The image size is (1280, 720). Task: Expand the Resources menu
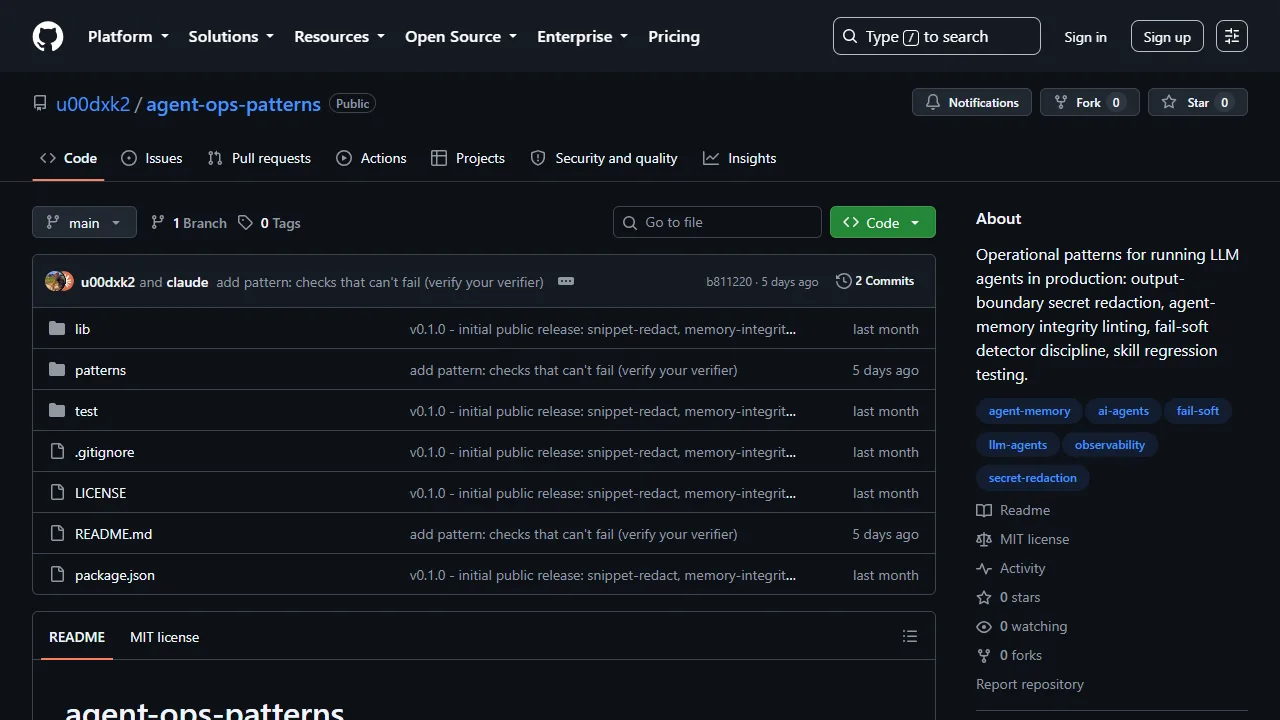point(339,37)
